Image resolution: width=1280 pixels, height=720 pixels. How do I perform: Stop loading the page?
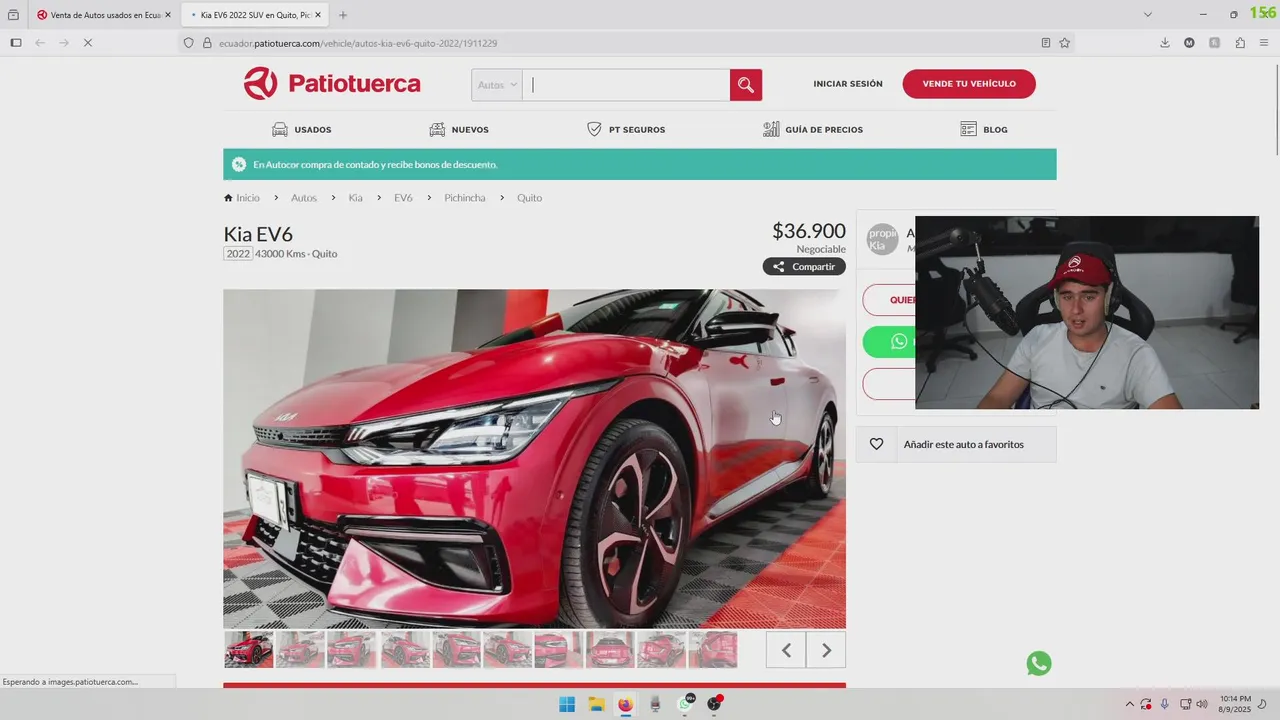[89, 43]
